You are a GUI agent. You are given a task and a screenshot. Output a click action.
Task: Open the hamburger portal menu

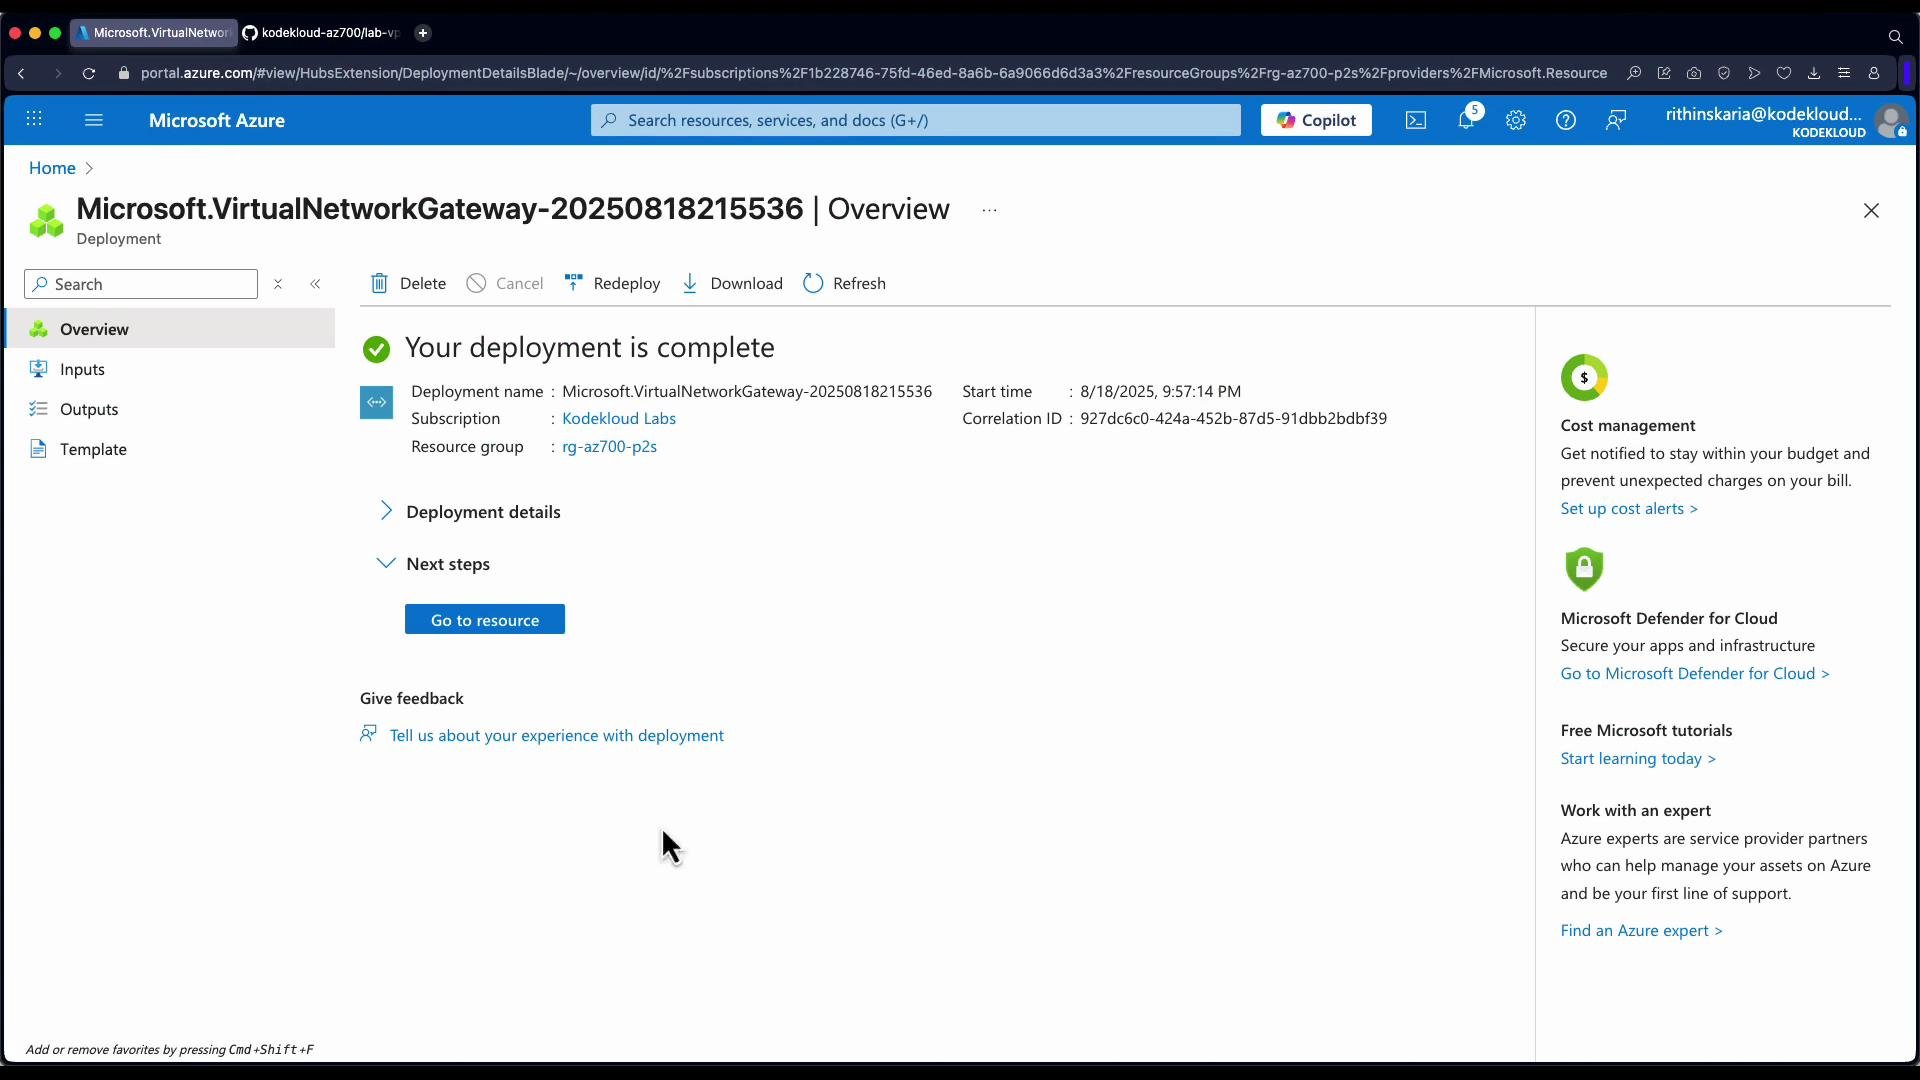[x=94, y=120]
